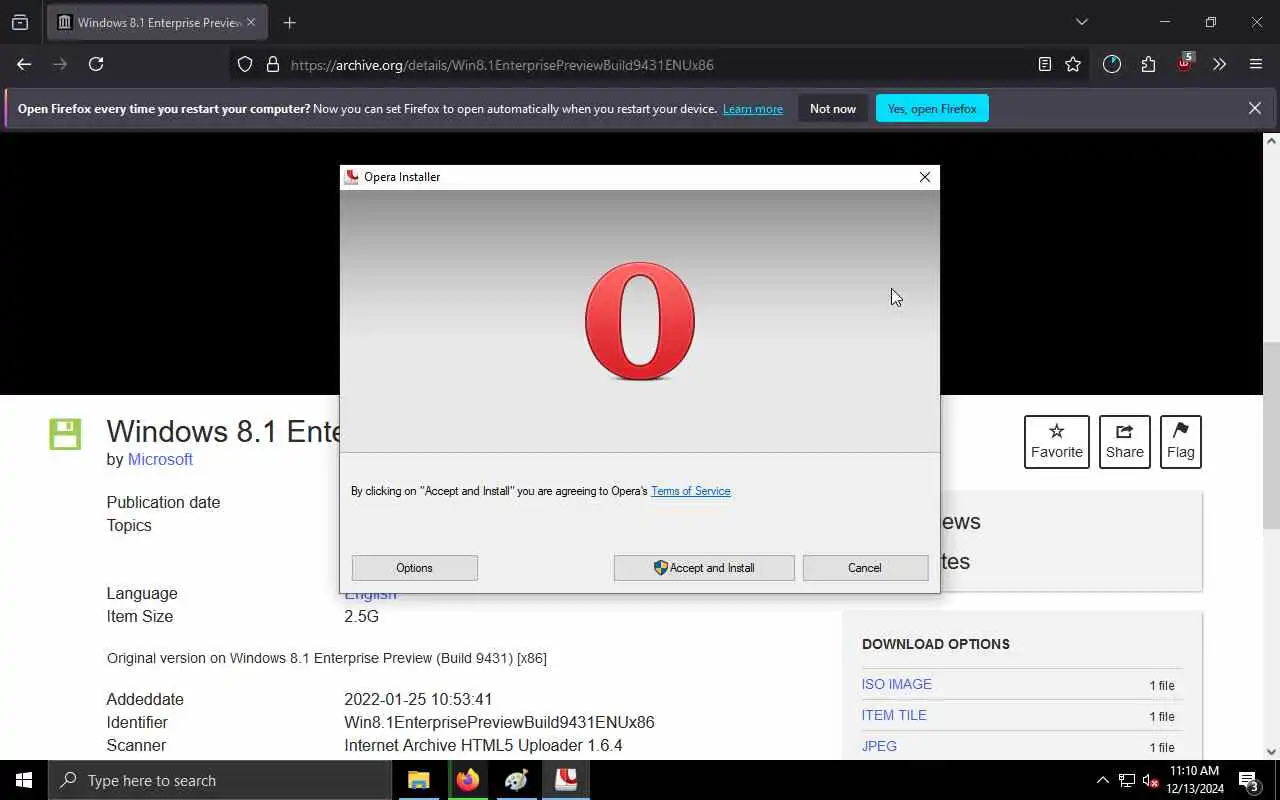Expand more tools overflow chevrons
This screenshot has height=800, width=1280.
tap(1219, 64)
